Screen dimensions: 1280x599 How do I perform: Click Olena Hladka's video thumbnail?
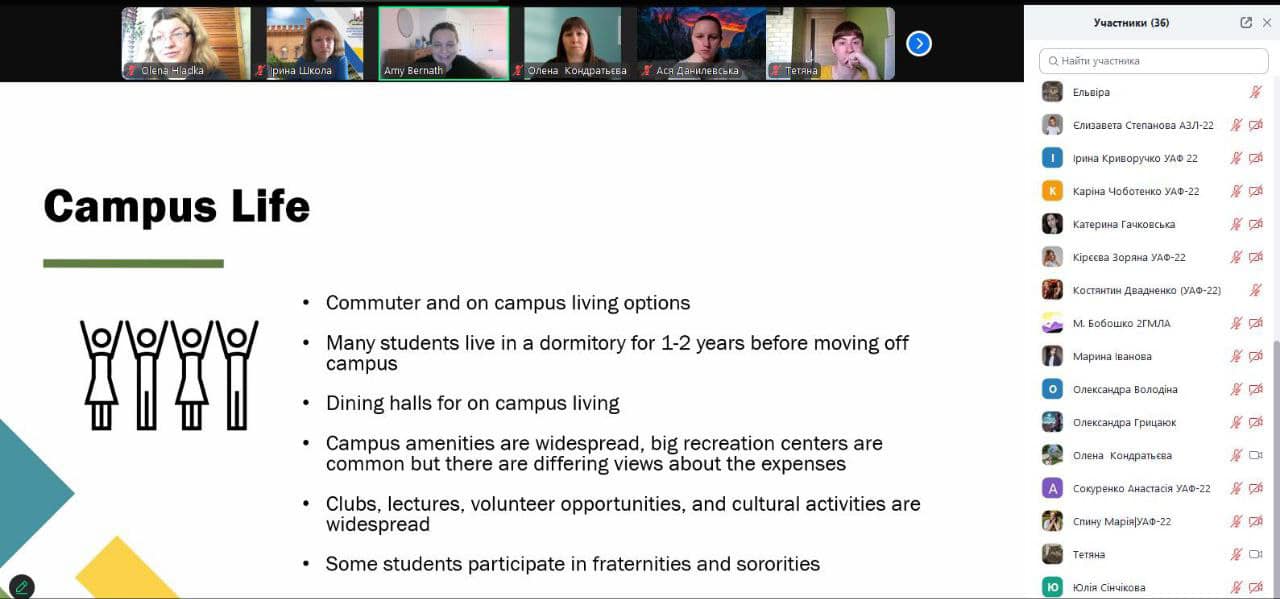186,43
